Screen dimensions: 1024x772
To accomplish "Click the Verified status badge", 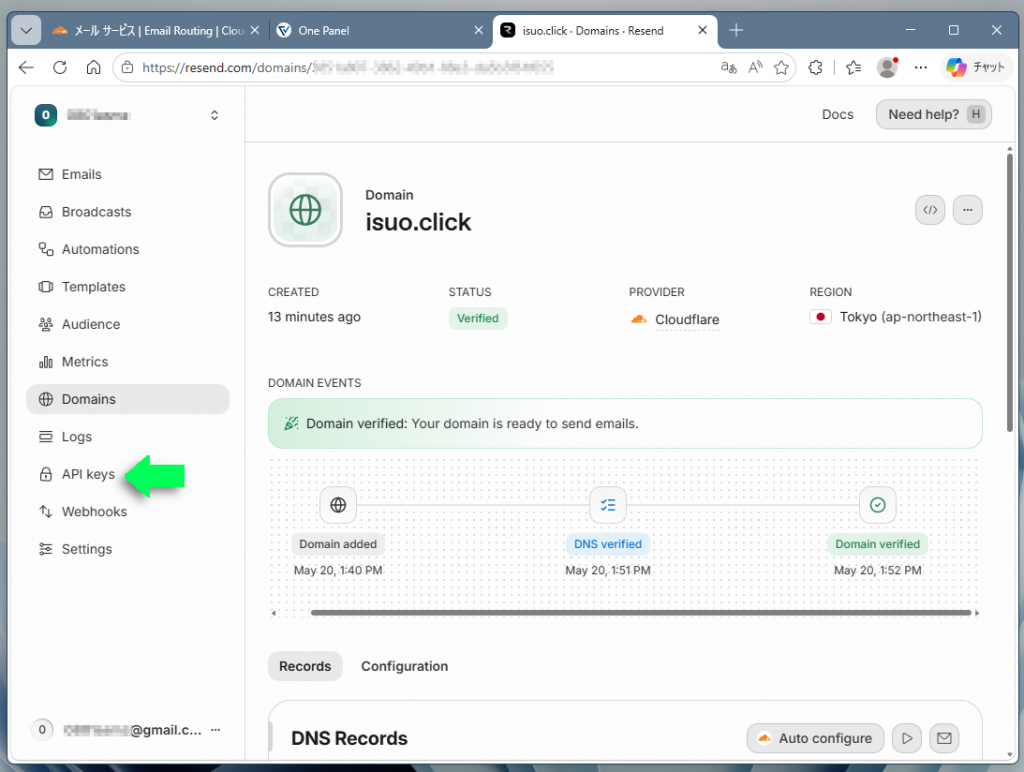I will [x=477, y=318].
